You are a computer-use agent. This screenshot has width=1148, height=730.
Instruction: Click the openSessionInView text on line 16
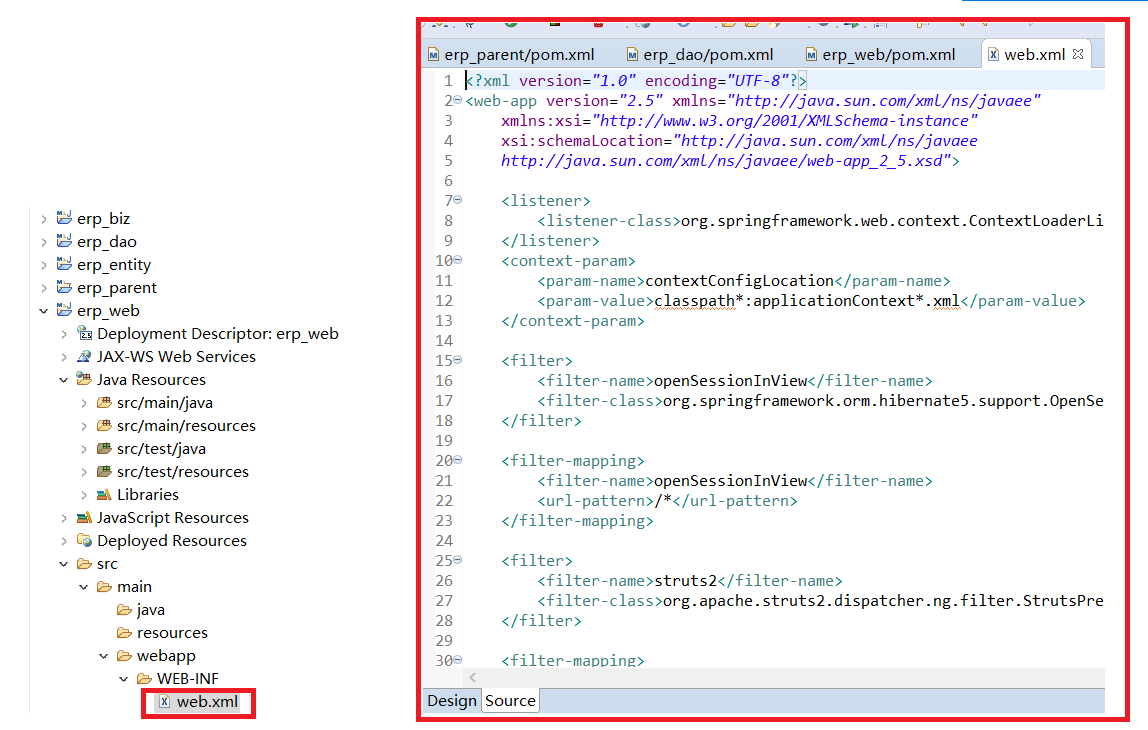coord(731,381)
